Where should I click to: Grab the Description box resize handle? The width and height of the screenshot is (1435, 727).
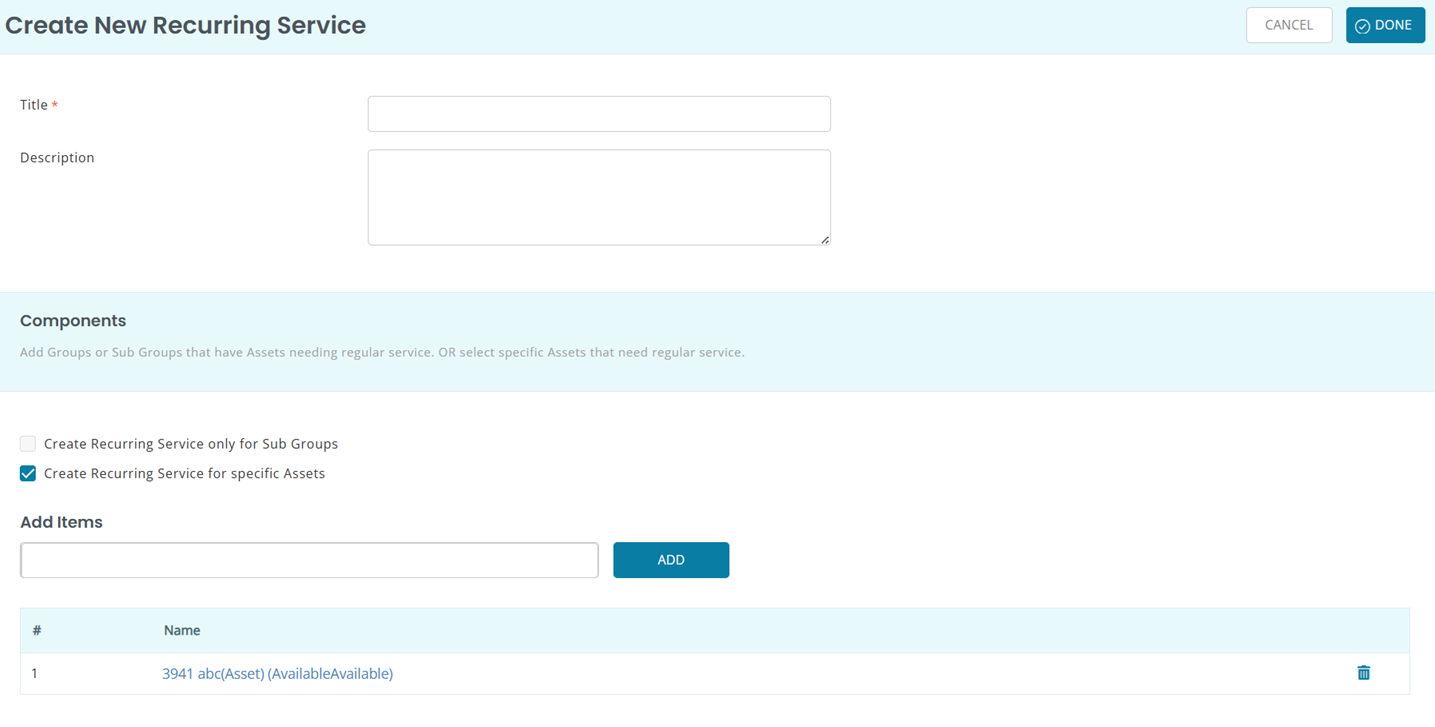click(824, 239)
